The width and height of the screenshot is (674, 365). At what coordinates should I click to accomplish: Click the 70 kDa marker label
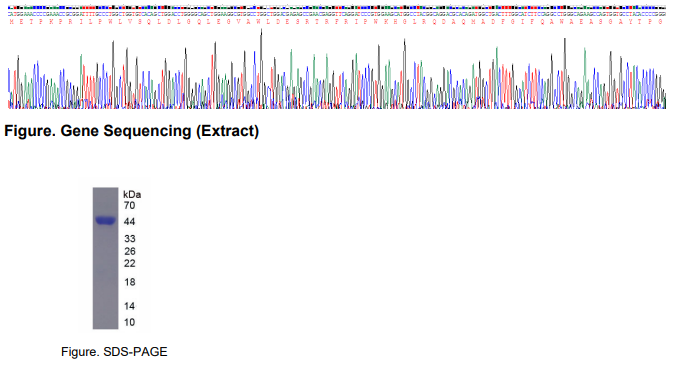[x=129, y=206]
